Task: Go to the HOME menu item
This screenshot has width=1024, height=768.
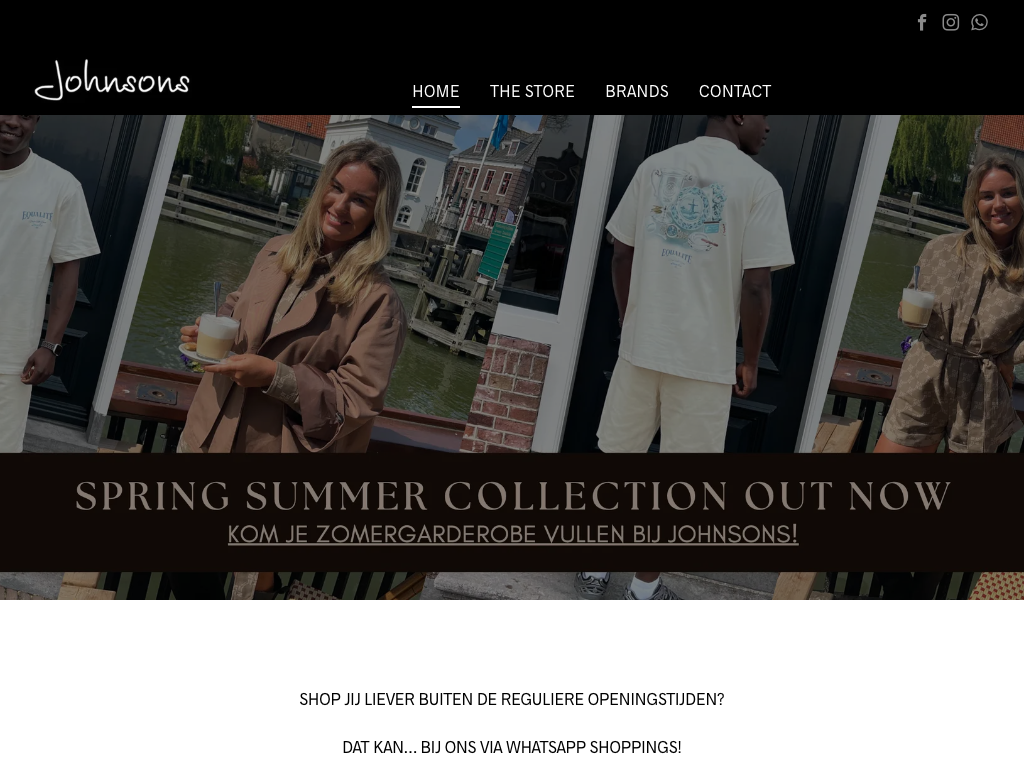Action: [x=436, y=91]
